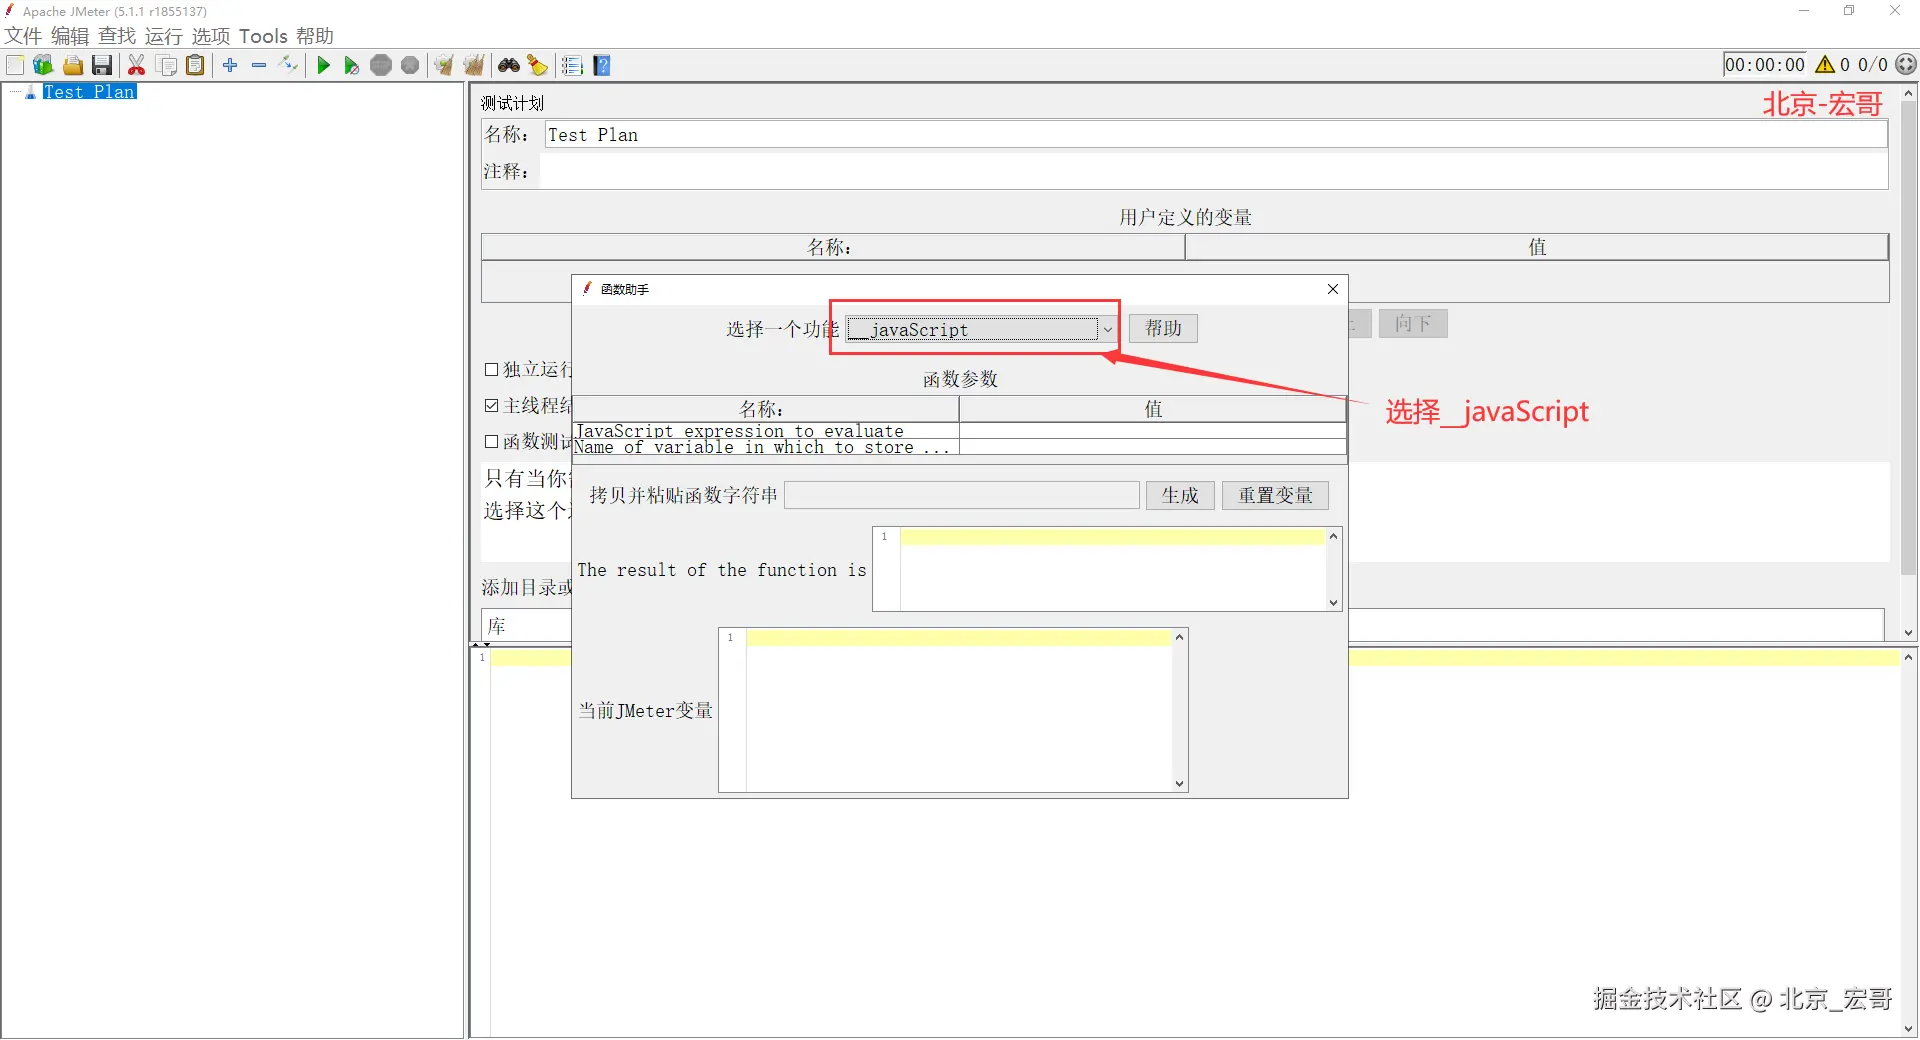Cut with the scissors icon
Image resolution: width=1920 pixels, height=1040 pixels.
(137, 65)
